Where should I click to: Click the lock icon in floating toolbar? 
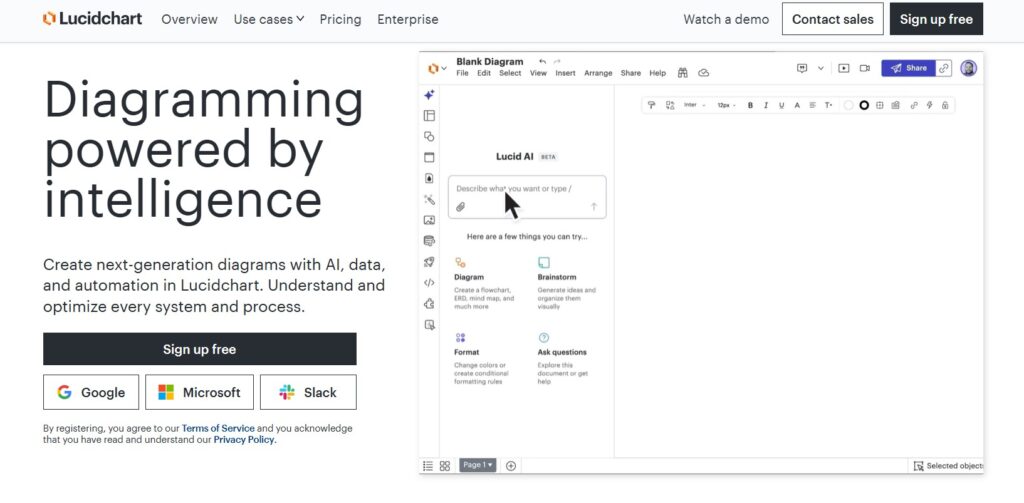(944, 105)
